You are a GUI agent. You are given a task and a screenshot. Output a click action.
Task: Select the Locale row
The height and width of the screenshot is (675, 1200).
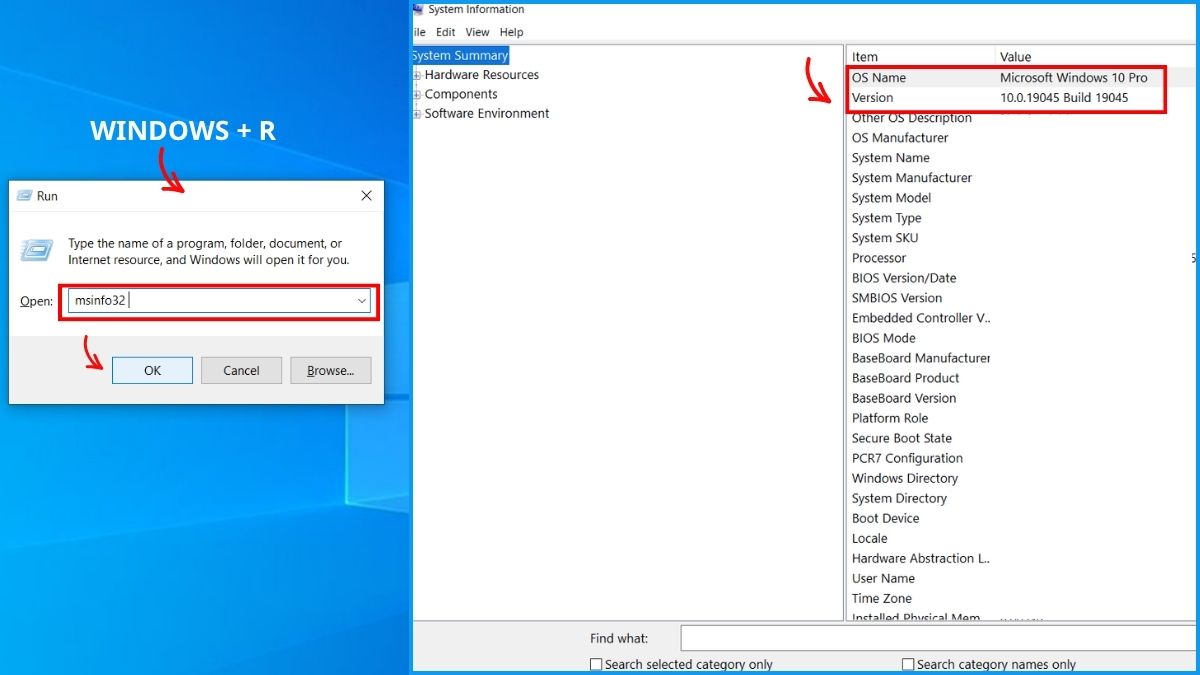[x=1022, y=538]
